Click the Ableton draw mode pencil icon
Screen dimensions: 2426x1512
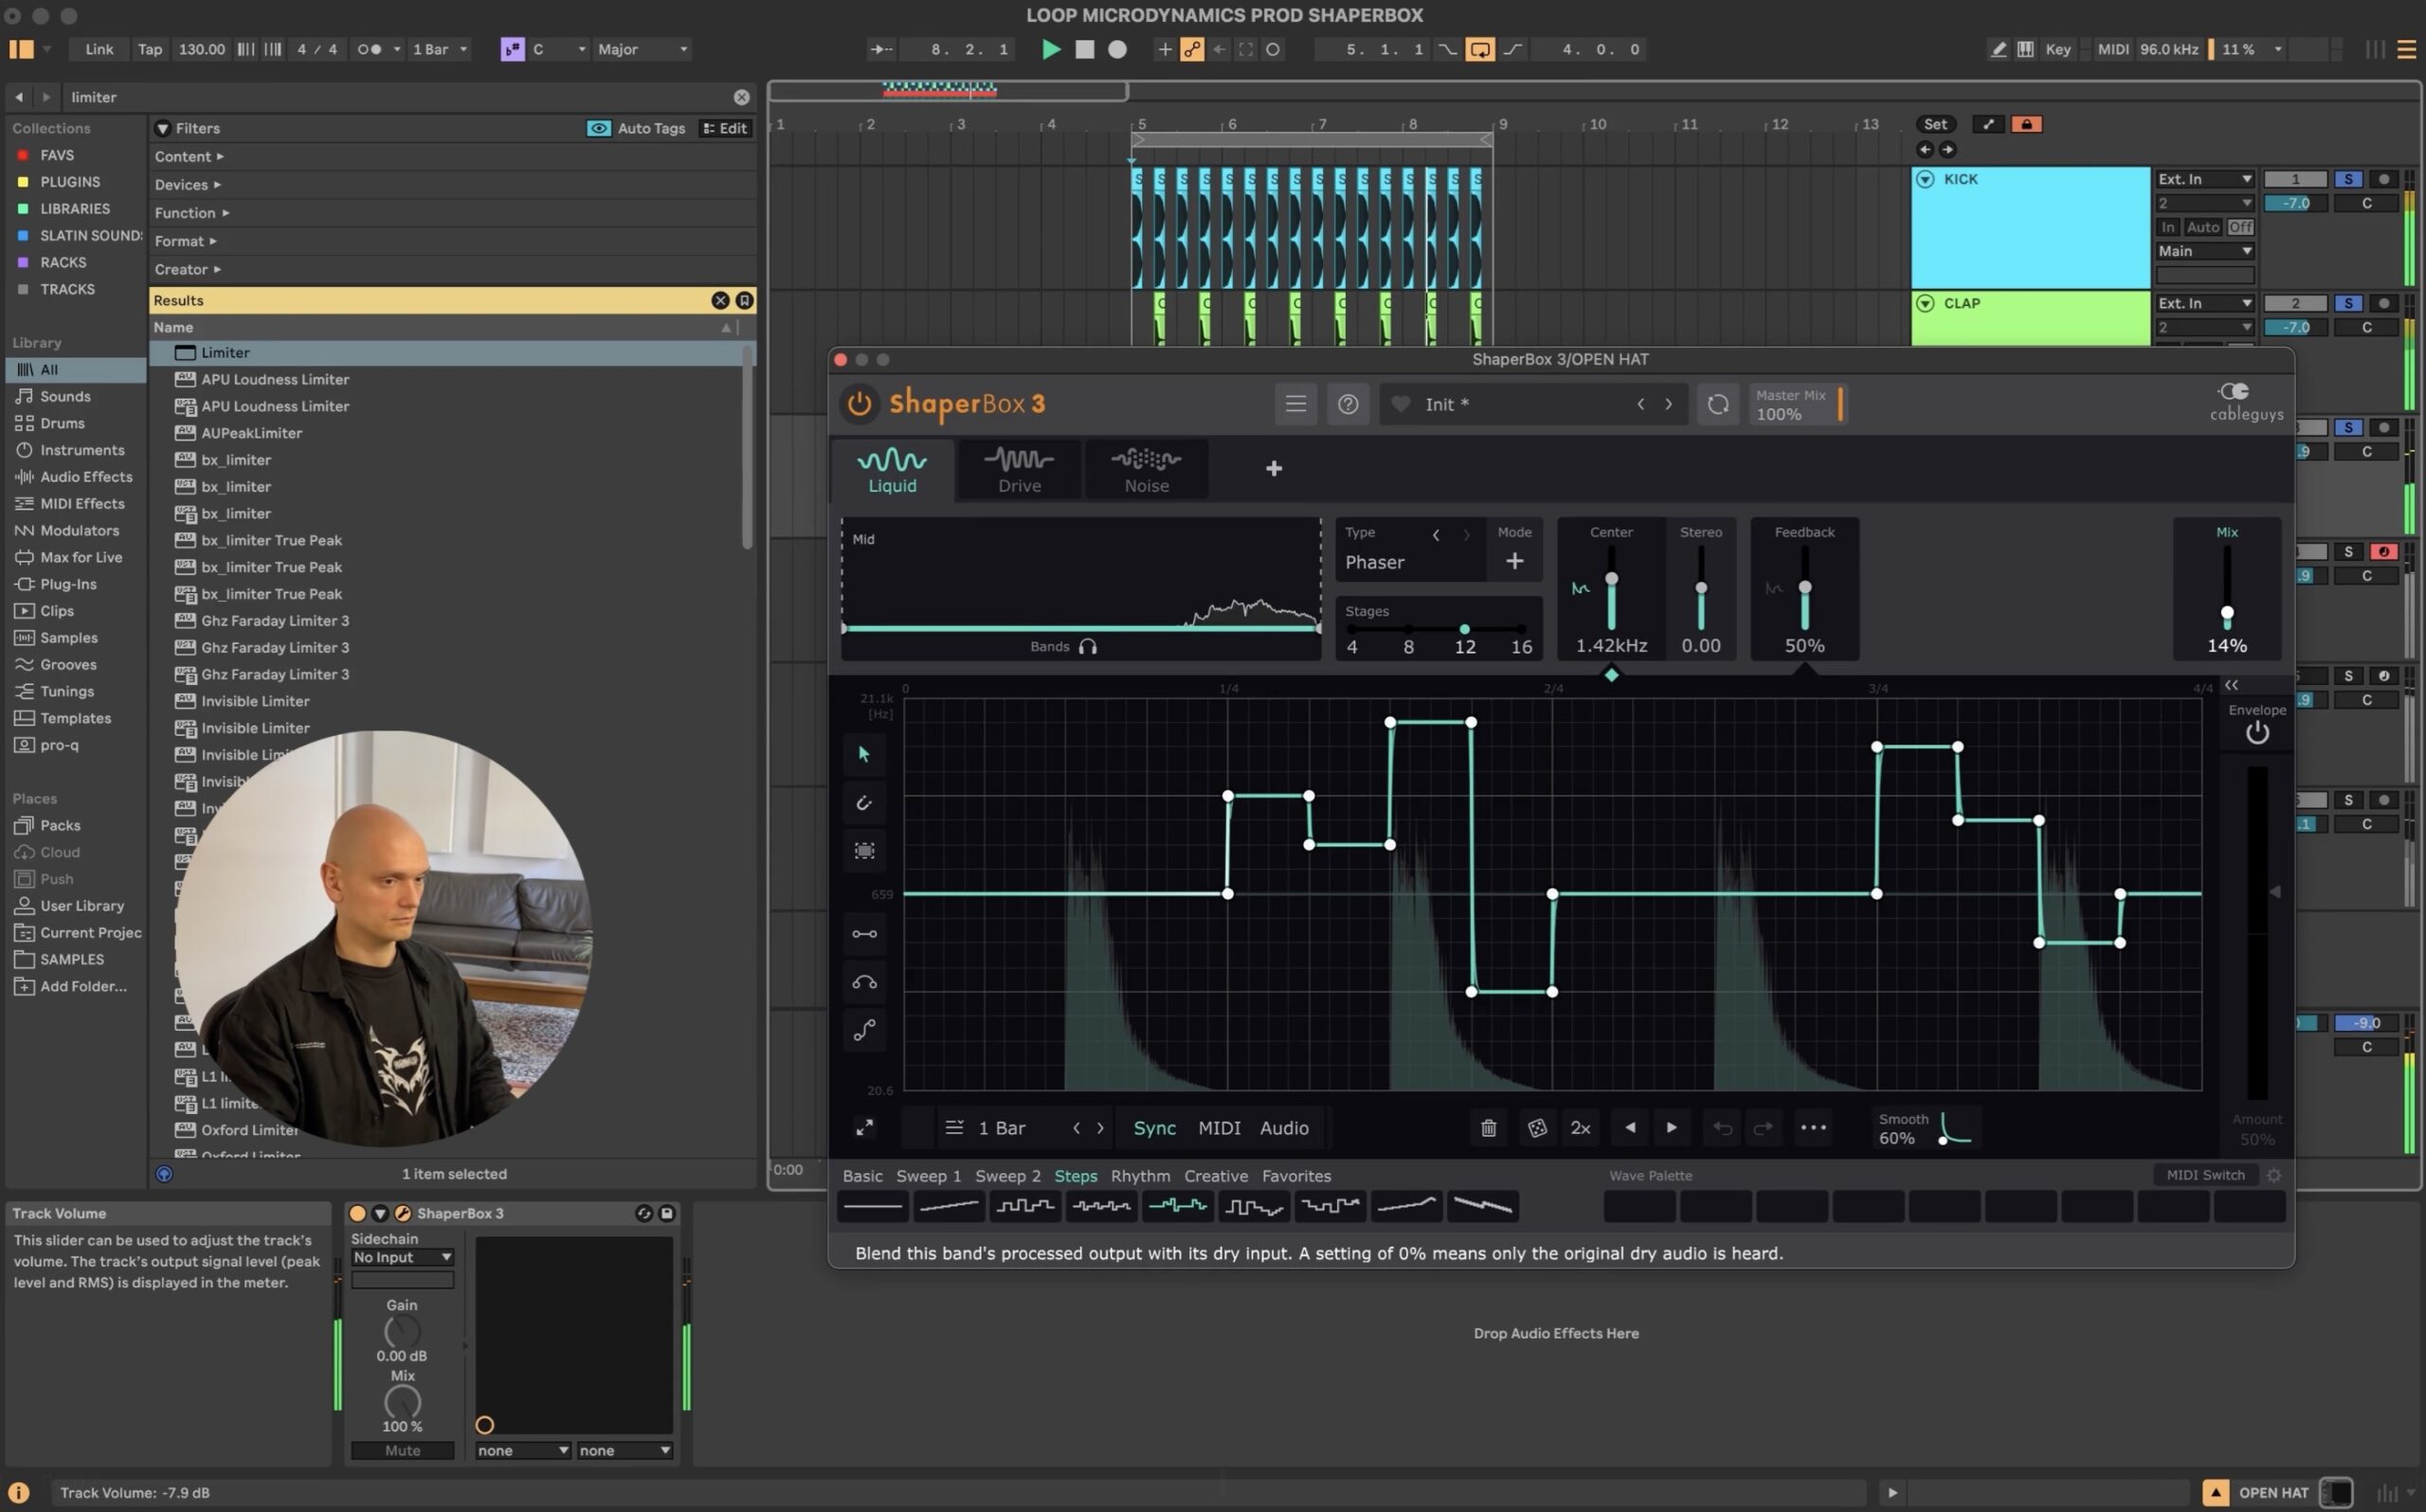tap(1997, 49)
